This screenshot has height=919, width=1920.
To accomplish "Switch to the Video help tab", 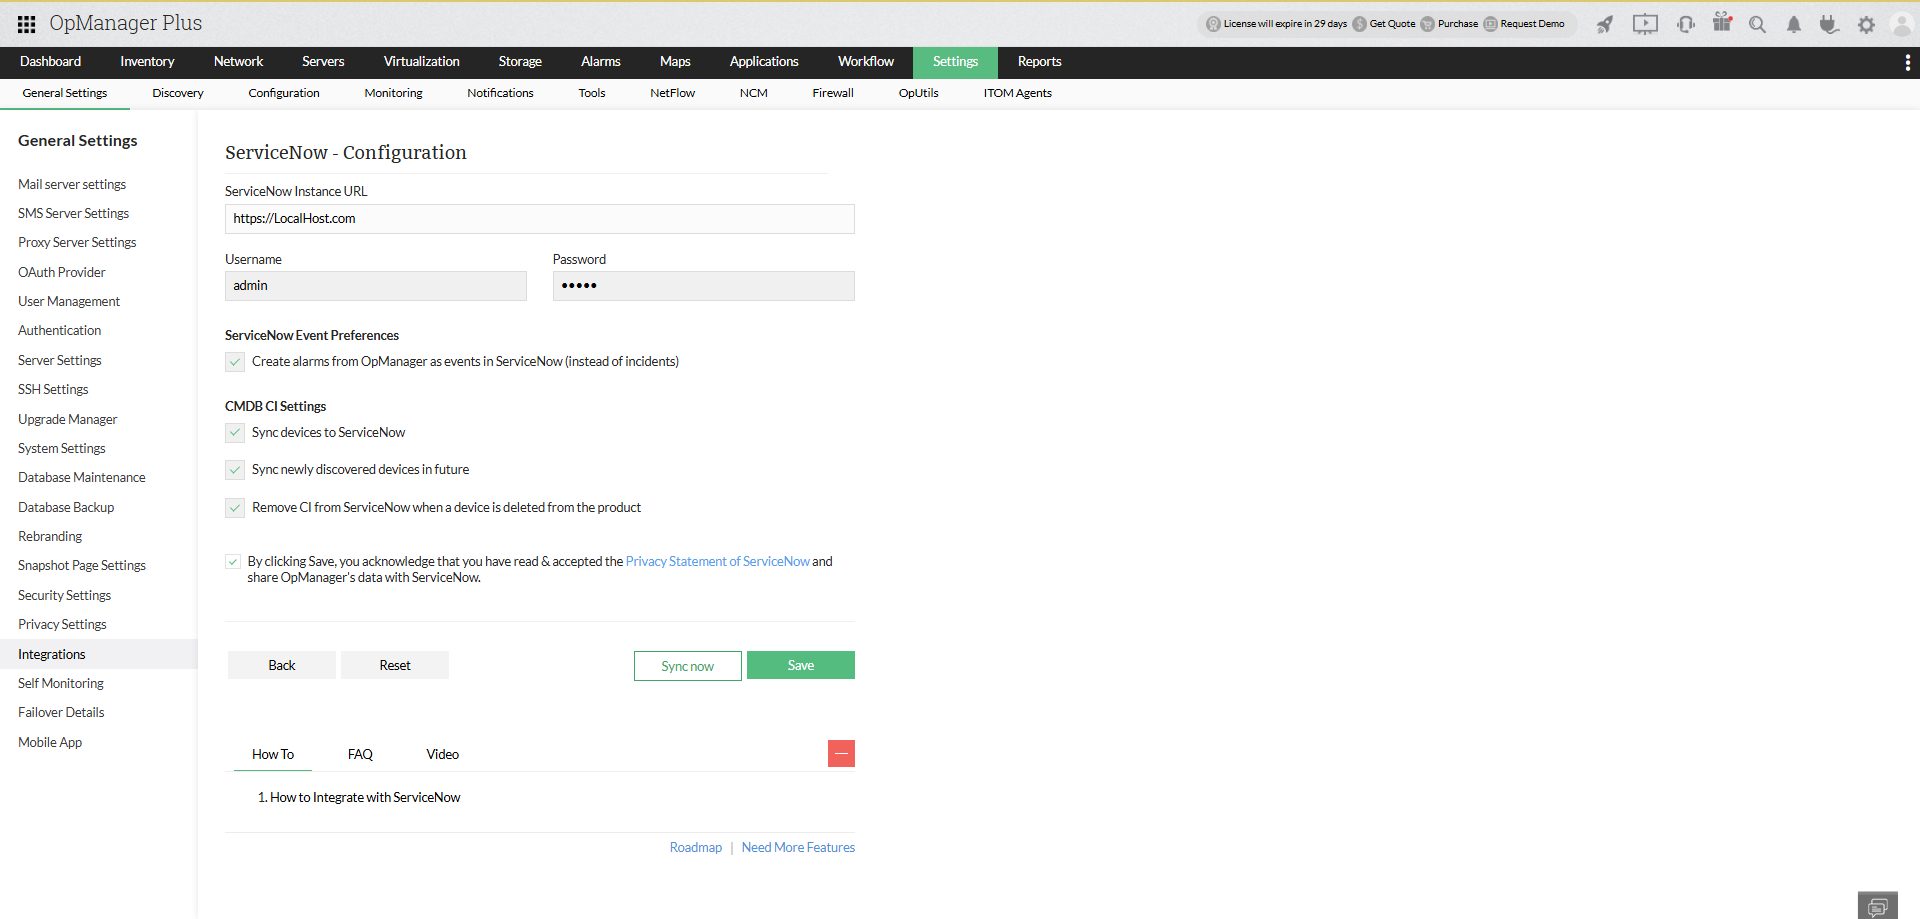I will tap(443, 755).
